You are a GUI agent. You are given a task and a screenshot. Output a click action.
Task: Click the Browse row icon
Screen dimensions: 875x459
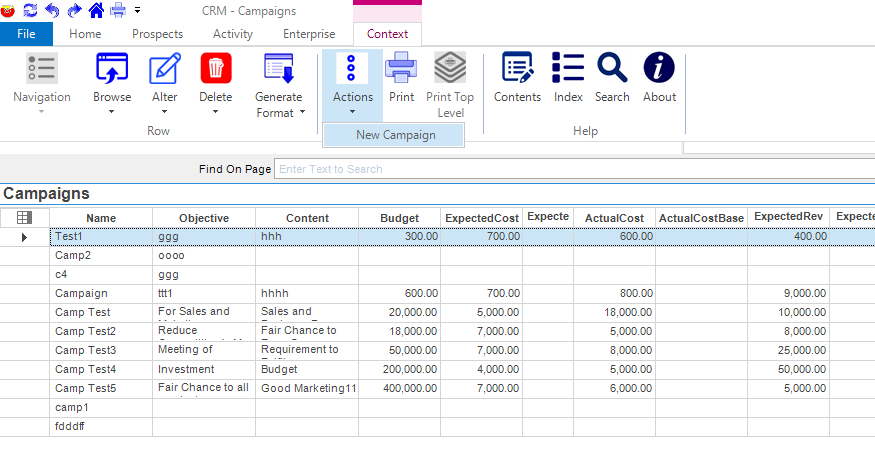(x=112, y=68)
